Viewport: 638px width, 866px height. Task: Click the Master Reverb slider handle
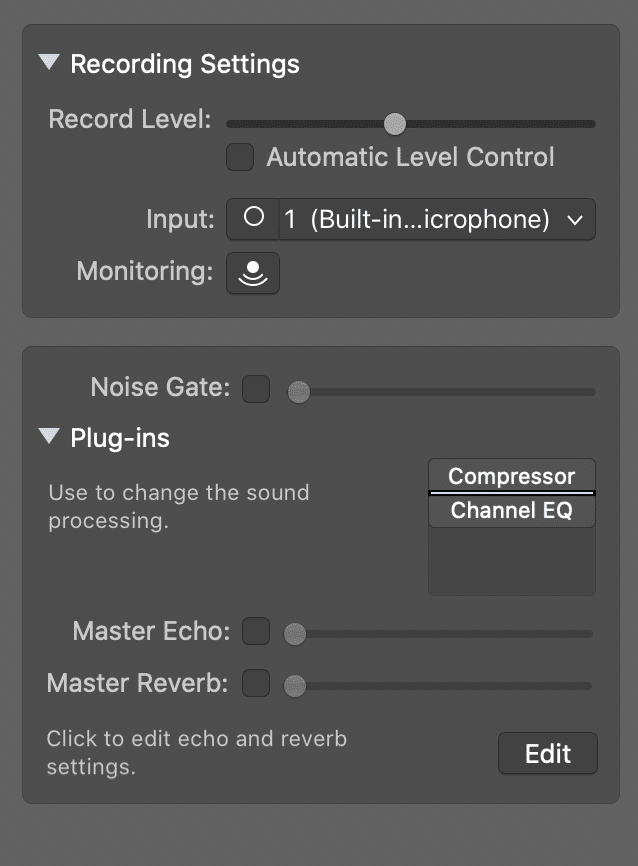tap(294, 686)
